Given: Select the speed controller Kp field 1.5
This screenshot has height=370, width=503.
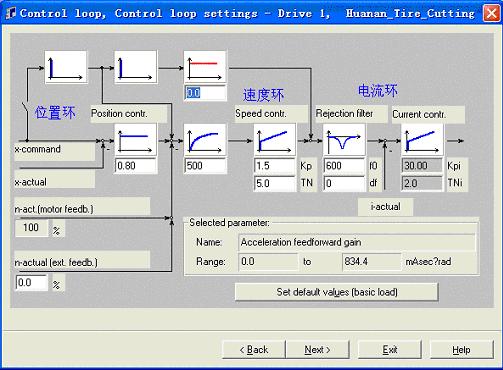Looking at the screenshot, I should pos(275,166).
